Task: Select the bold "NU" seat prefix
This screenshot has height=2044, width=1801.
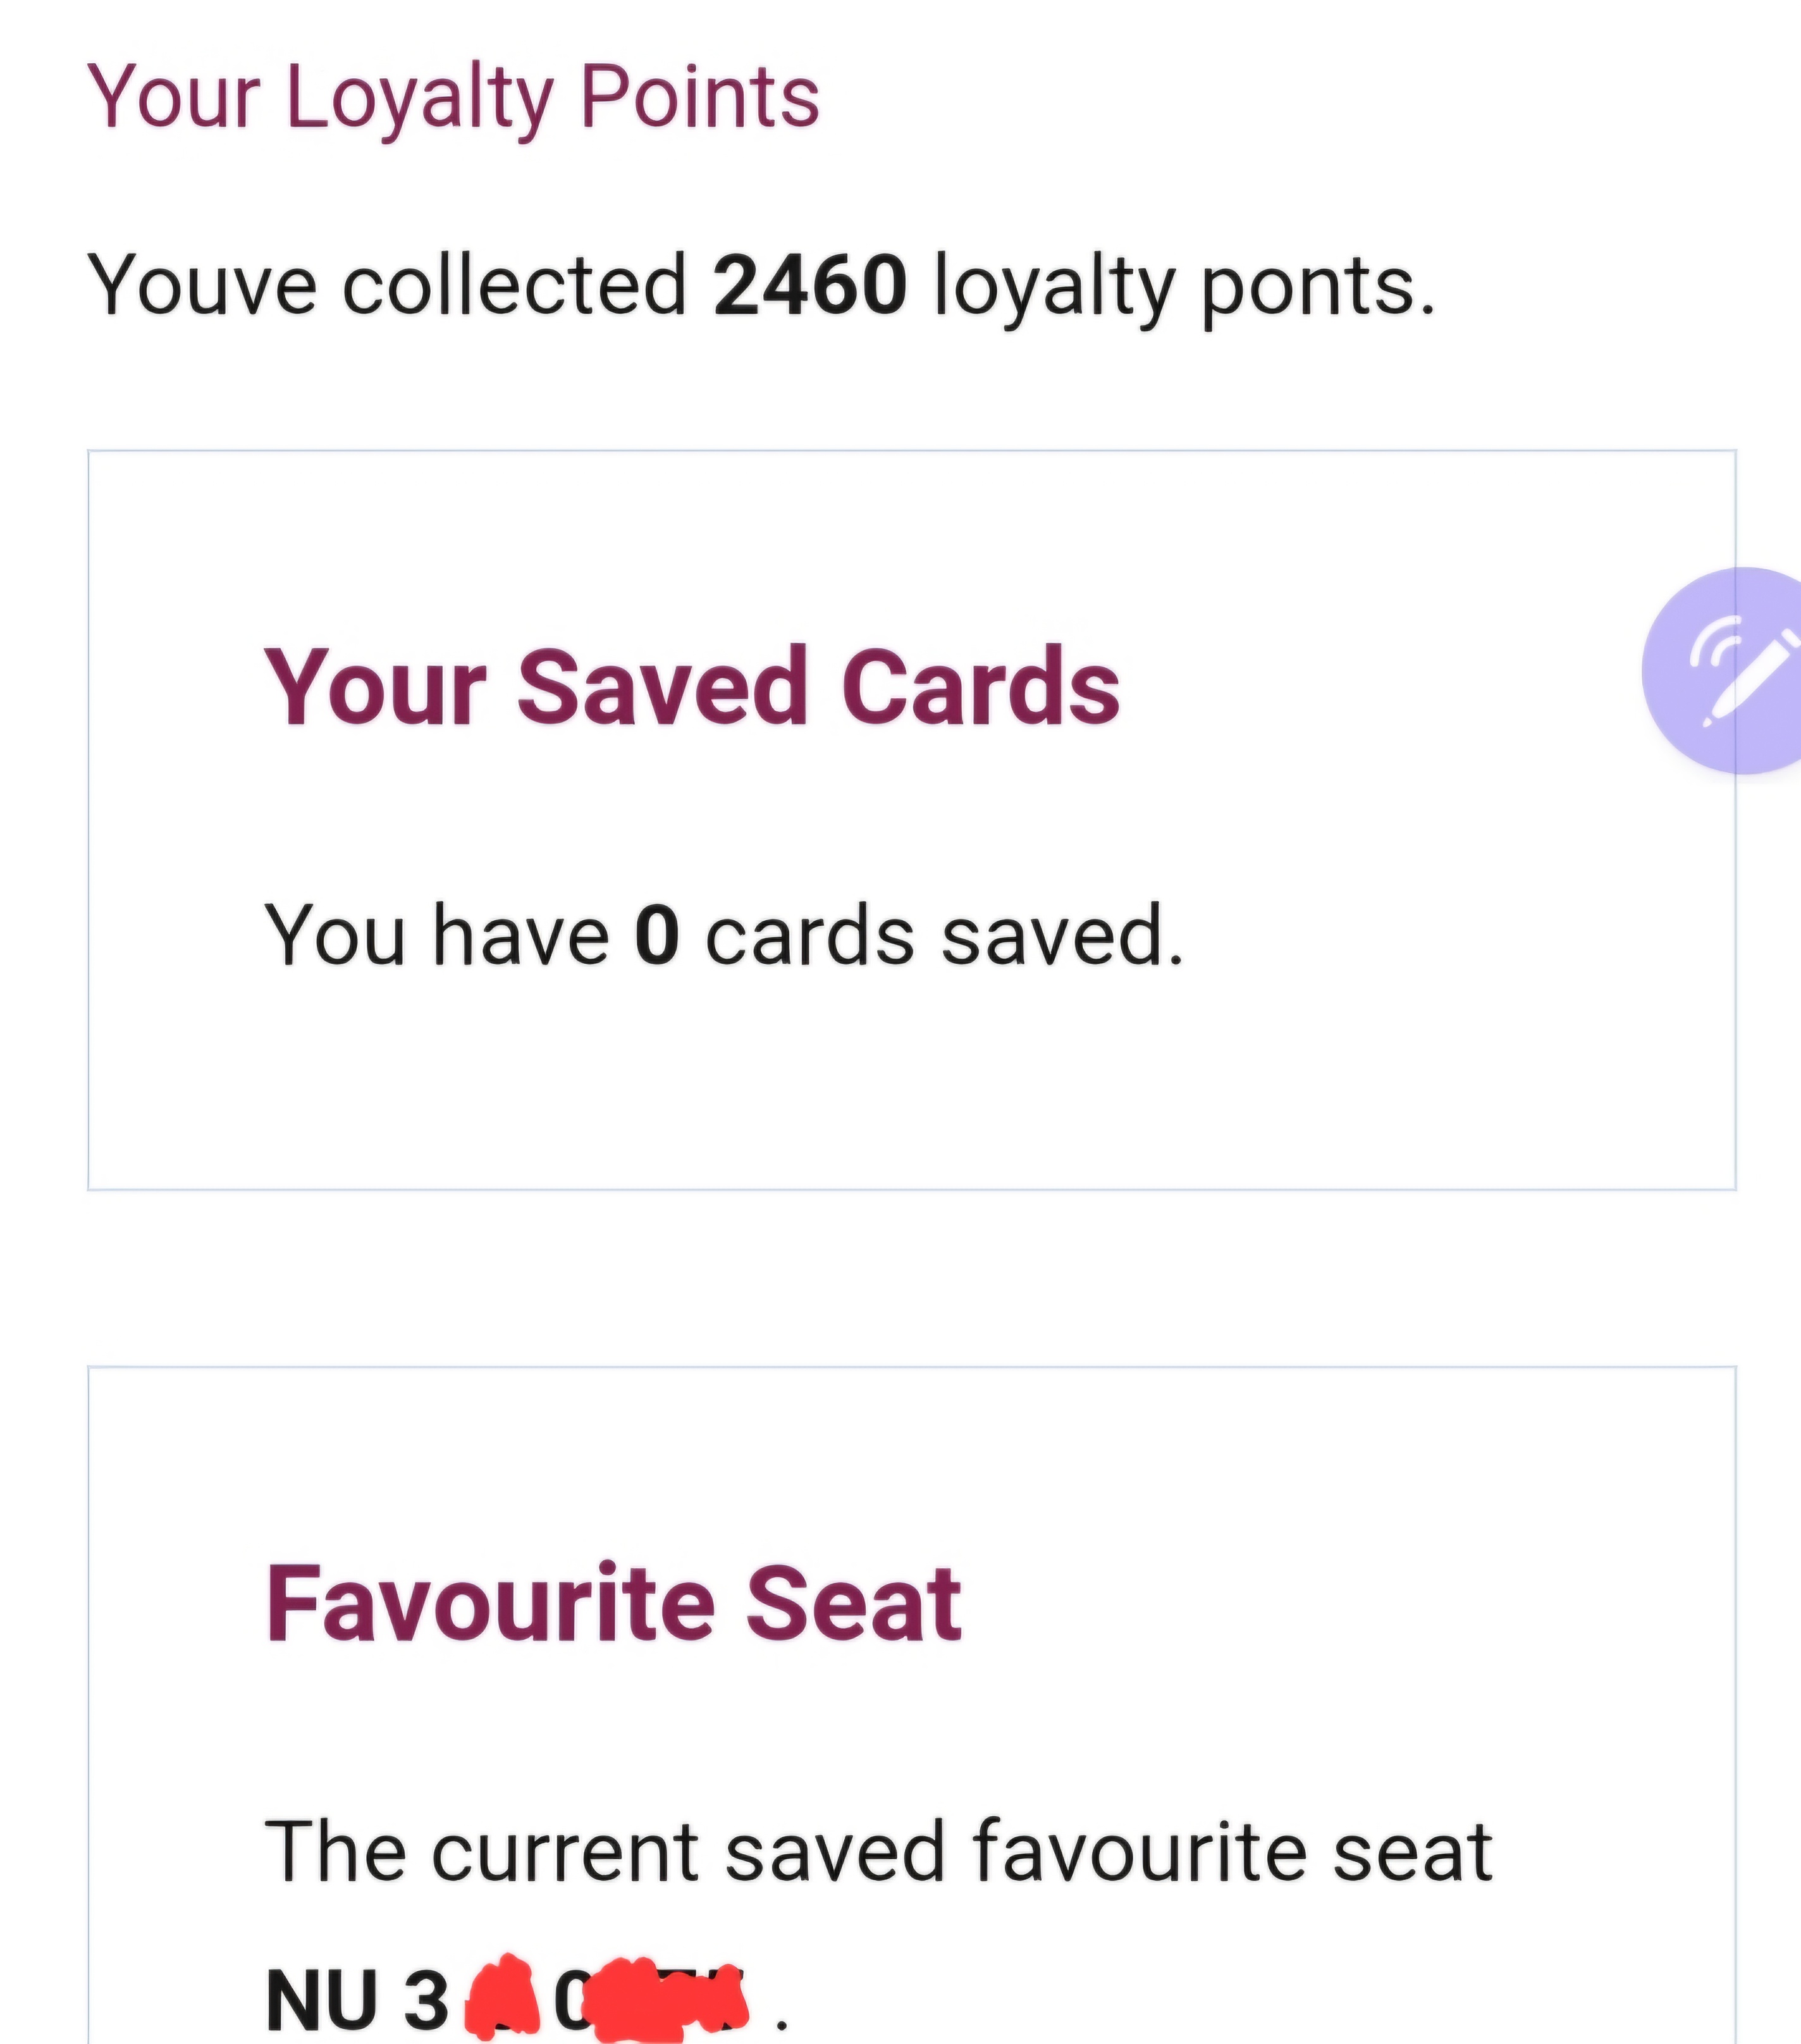Action: (x=322, y=2000)
